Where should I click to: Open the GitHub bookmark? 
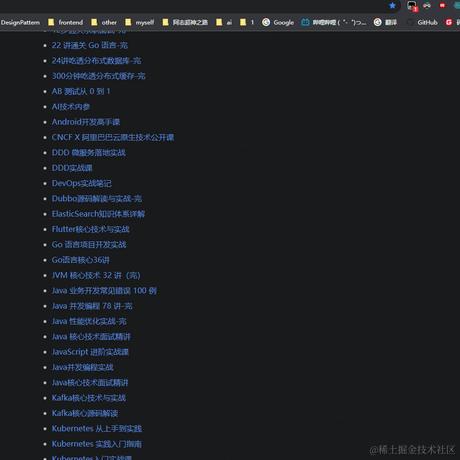pyautogui.click(x=423, y=22)
